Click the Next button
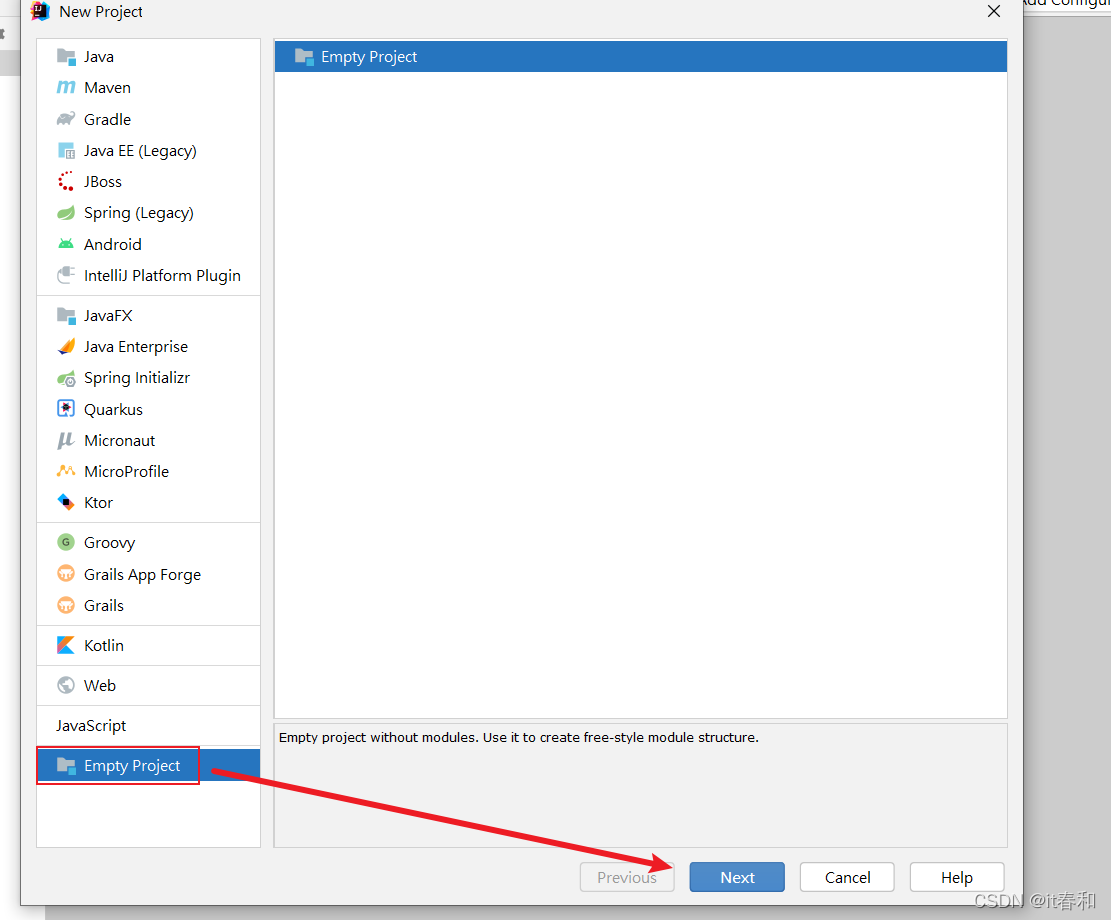 737,877
